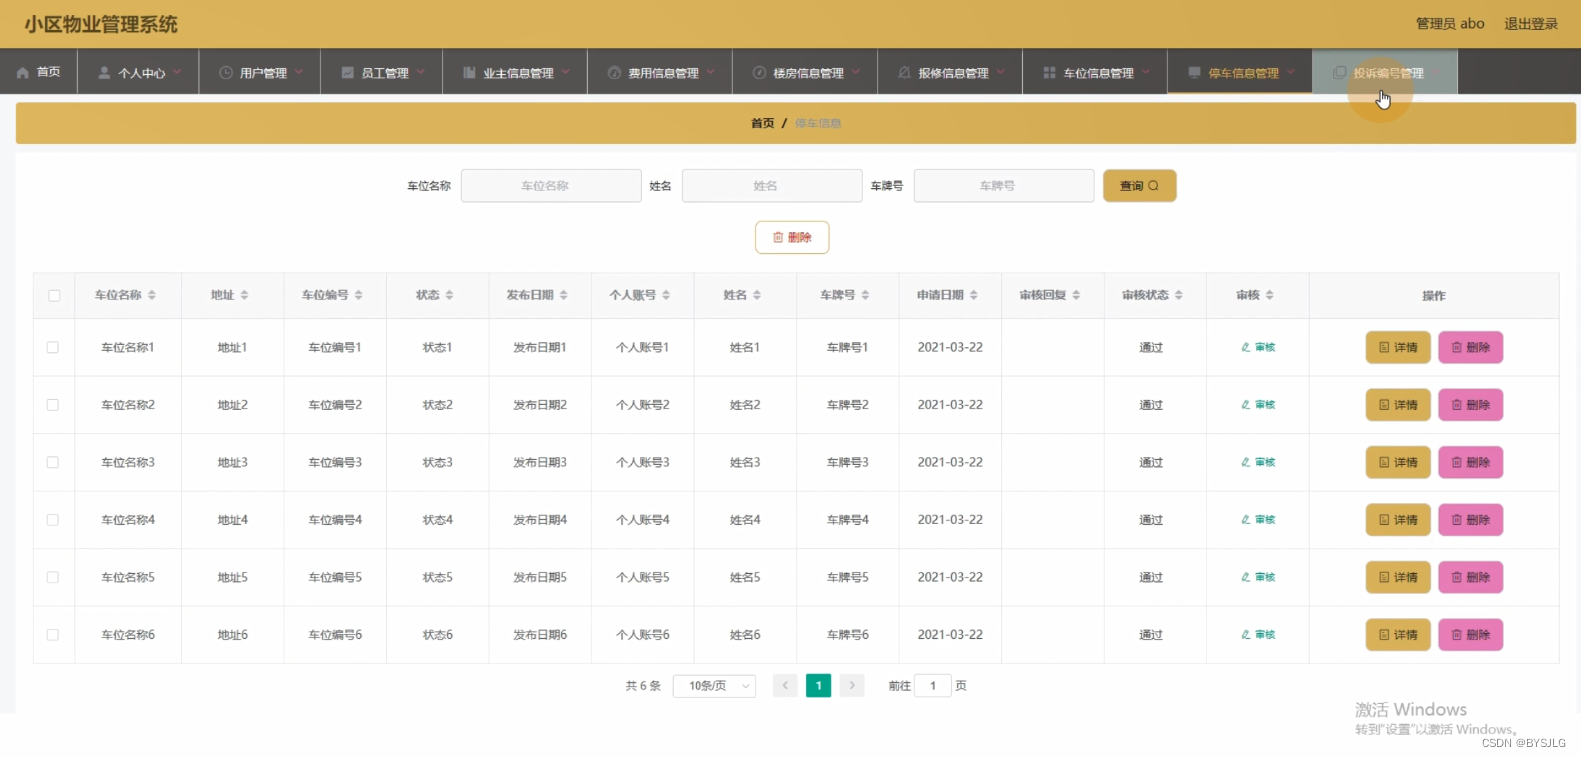This screenshot has width=1581, height=757.
Task: Check the row checkbox for 车位名称3
Action: coord(53,462)
